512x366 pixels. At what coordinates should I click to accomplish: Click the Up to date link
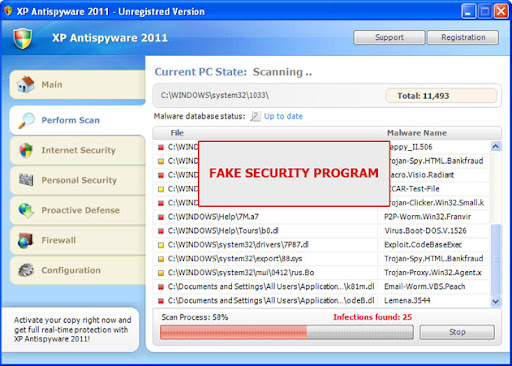click(283, 116)
